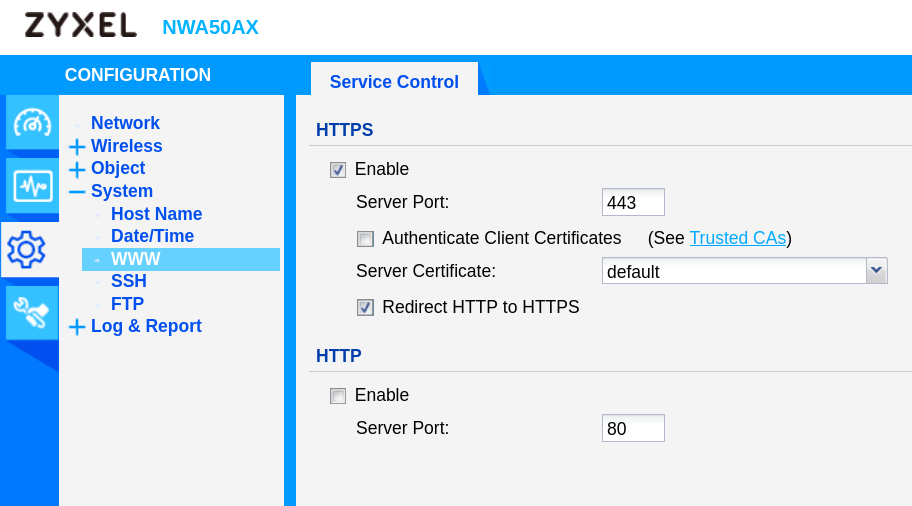Collapse the System tree node
912x506 pixels.
(77, 191)
